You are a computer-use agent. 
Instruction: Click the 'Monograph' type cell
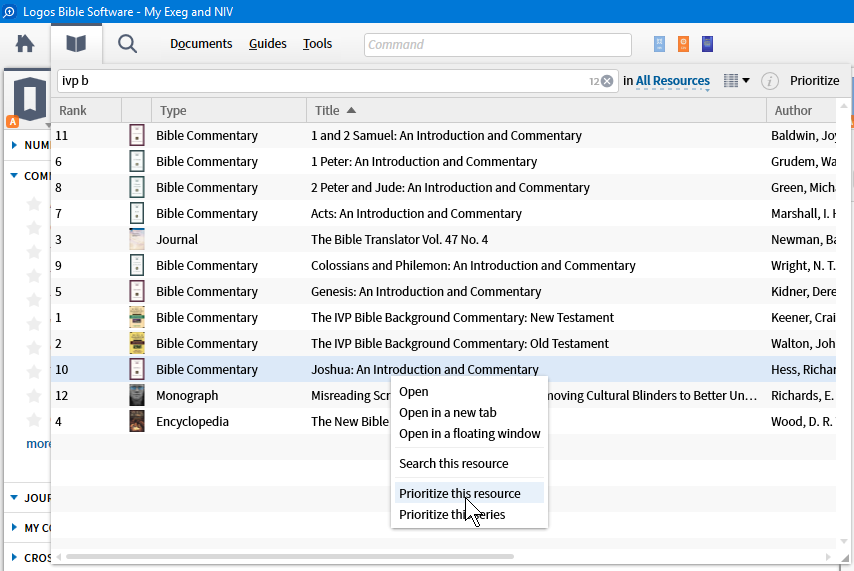187,396
